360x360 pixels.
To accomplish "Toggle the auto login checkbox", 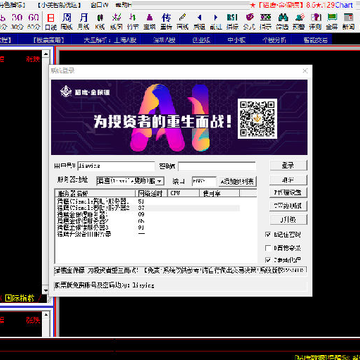I will coord(268,248).
